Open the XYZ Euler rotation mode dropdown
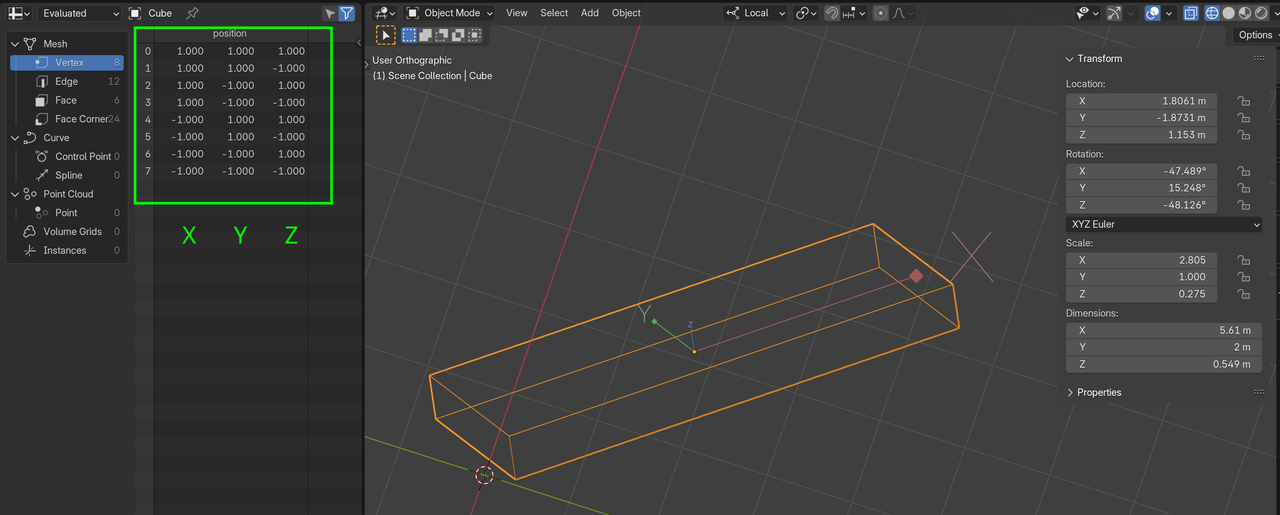The width and height of the screenshot is (1280, 515). (1163, 224)
